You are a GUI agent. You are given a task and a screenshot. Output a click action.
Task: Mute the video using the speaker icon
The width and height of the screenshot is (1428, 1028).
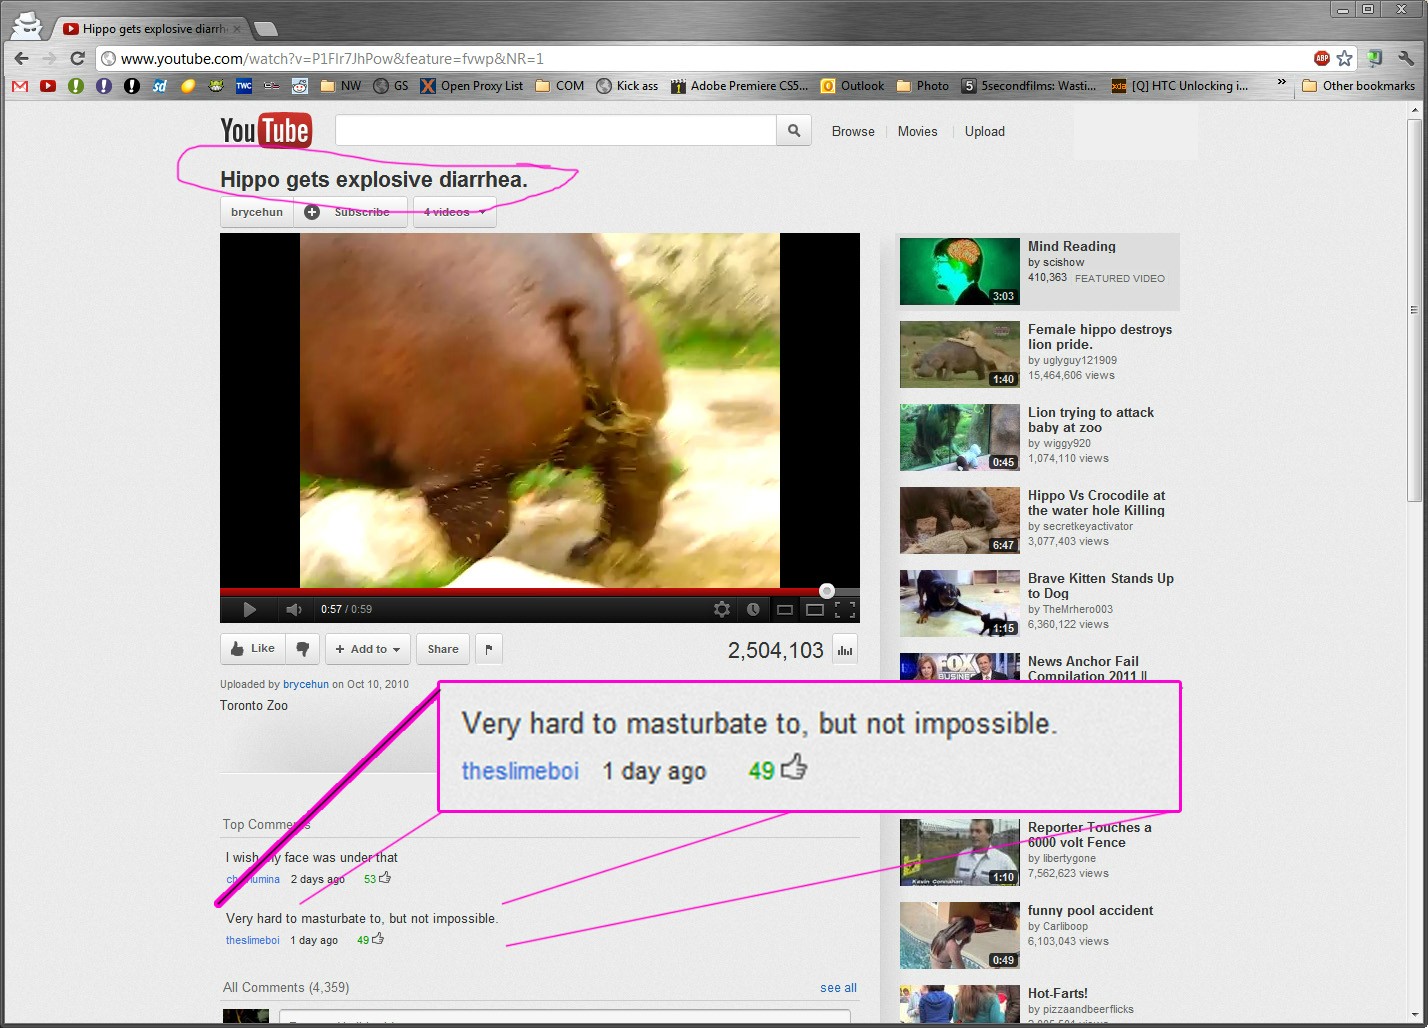coord(293,609)
